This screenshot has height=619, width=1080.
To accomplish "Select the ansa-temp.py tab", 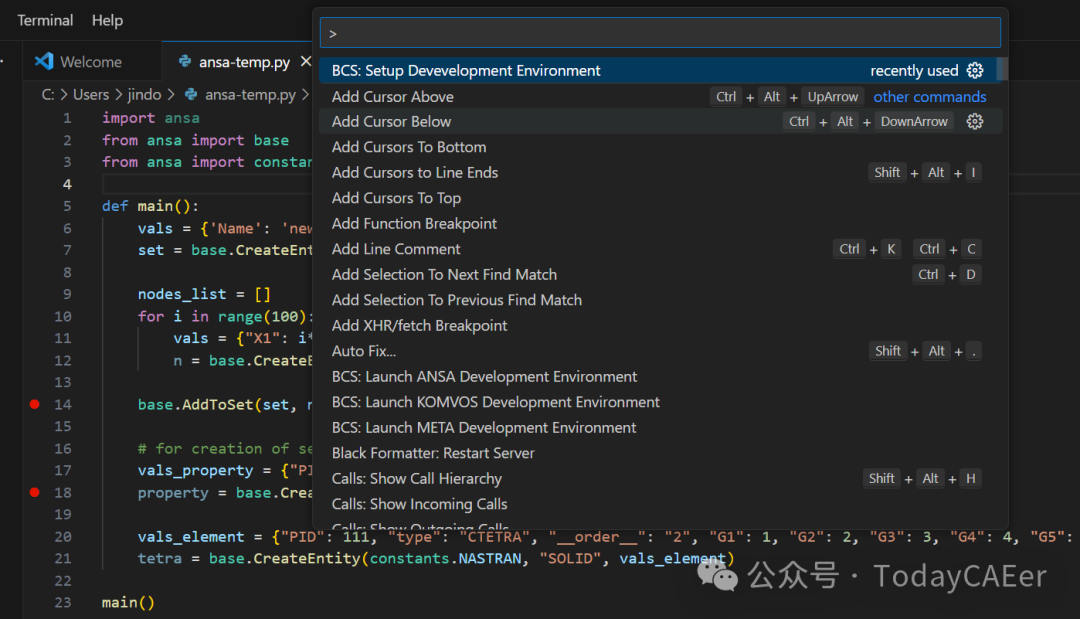I will click(238, 61).
